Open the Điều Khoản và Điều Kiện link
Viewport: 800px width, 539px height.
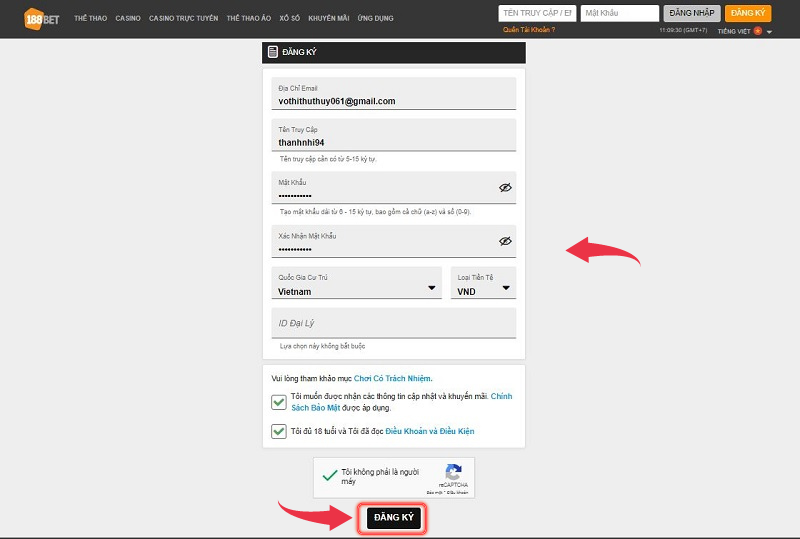[430, 431]
